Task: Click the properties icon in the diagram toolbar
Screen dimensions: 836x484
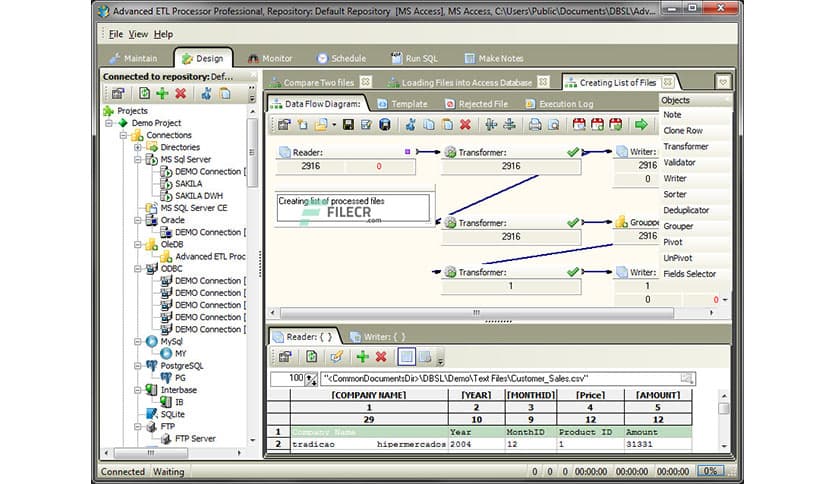Action: coord(284,125)
